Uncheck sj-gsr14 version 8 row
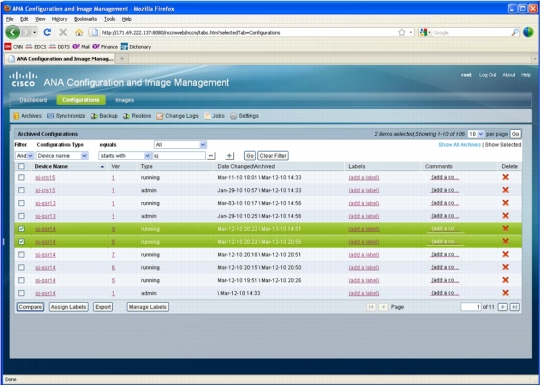Image resolution: width=541 pixels, height=387 pixels. (21, 241)
